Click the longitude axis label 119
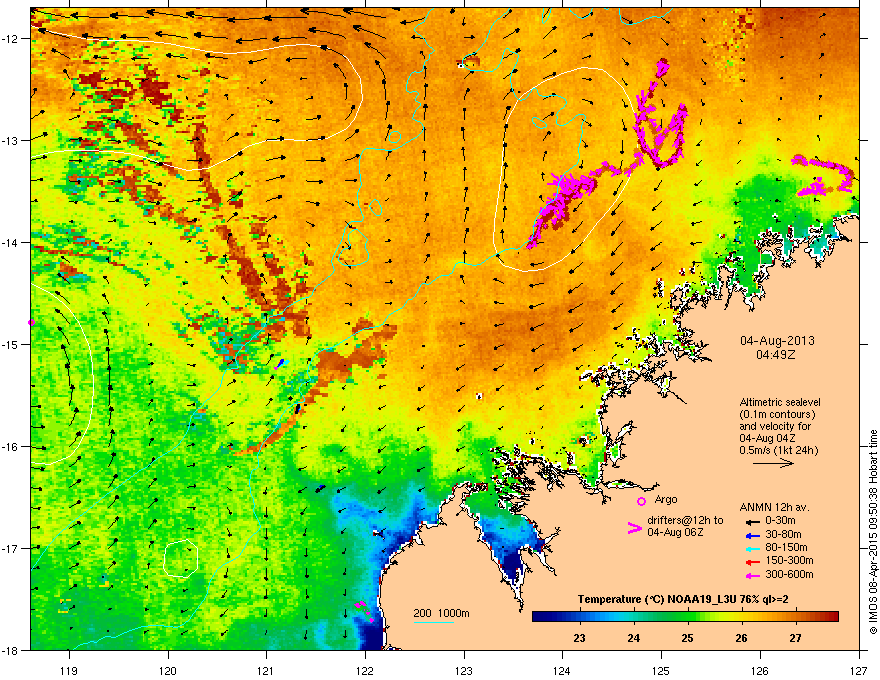The height and width of the screenshot is (680, 880). [x=69, y=670]
